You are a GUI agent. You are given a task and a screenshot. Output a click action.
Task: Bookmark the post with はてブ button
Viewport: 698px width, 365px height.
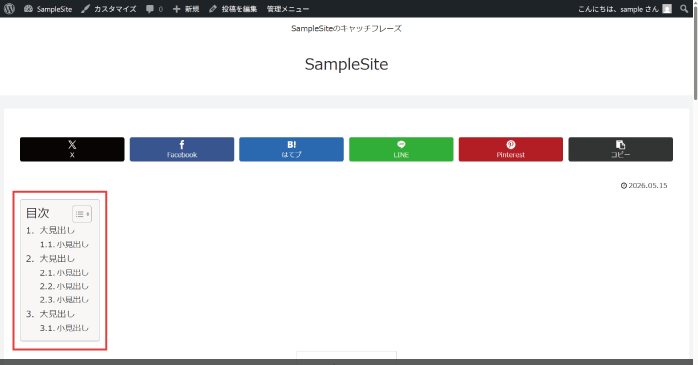click(292, 149)
